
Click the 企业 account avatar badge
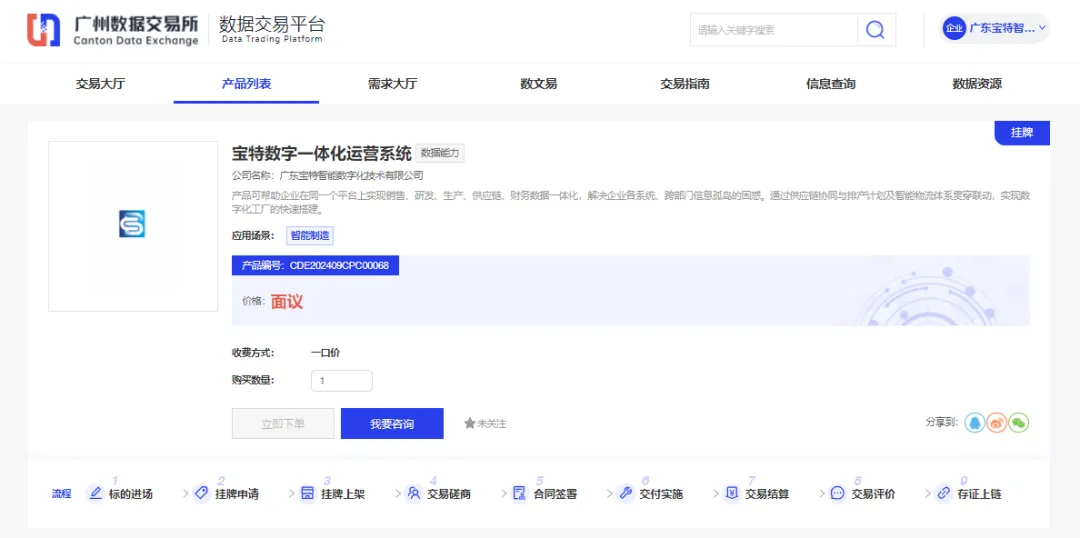click(954, 29)
